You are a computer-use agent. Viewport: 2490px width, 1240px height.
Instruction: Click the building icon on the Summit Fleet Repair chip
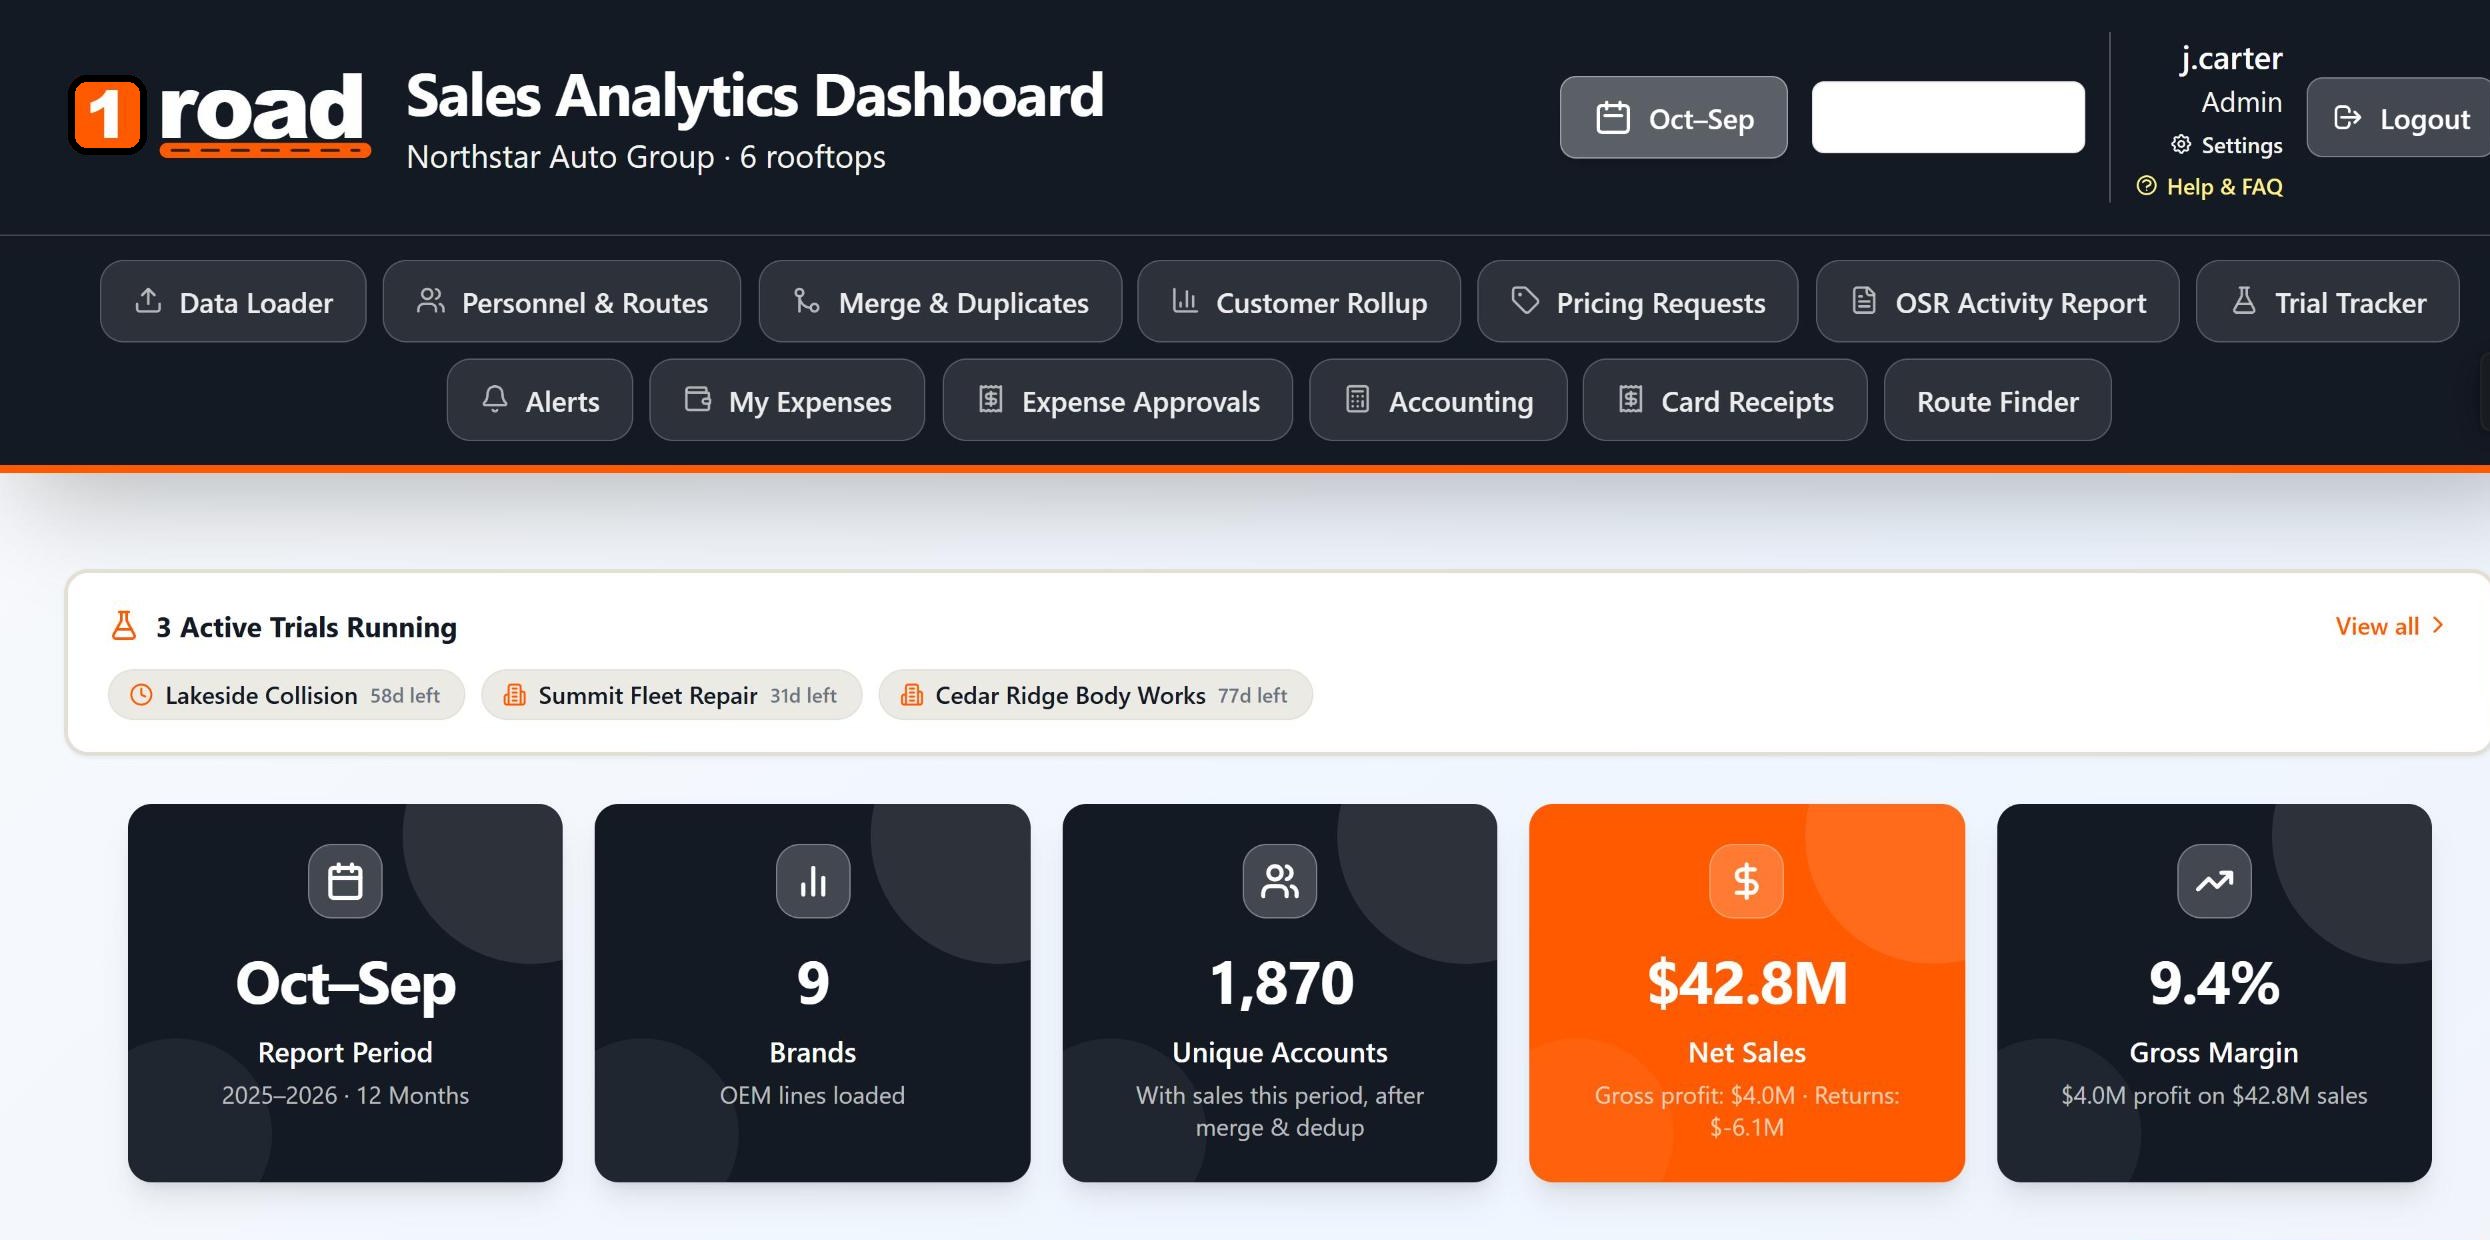[x=515, y=695]
